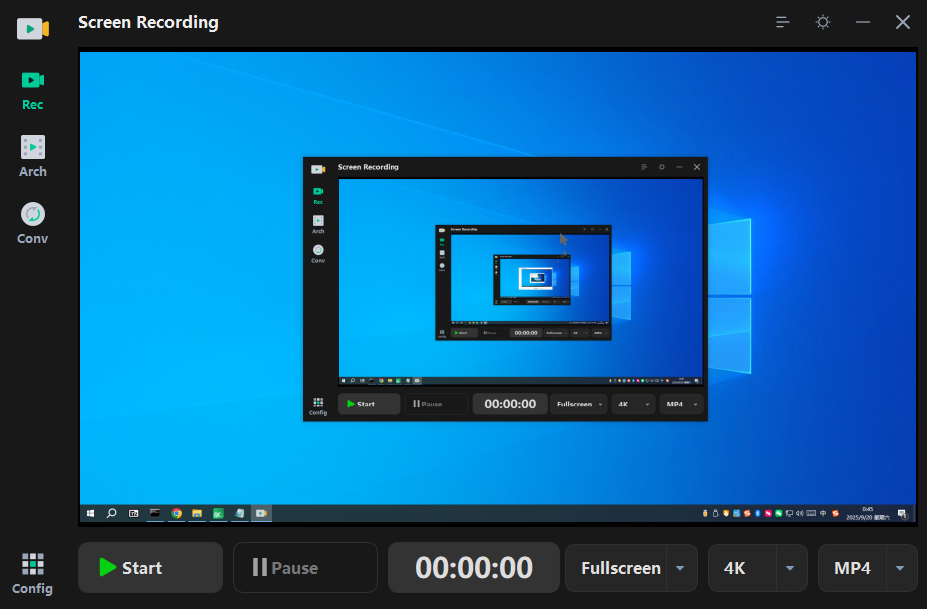
Task: Switch to the Arch recordings archive
Action: click(32, 157)
